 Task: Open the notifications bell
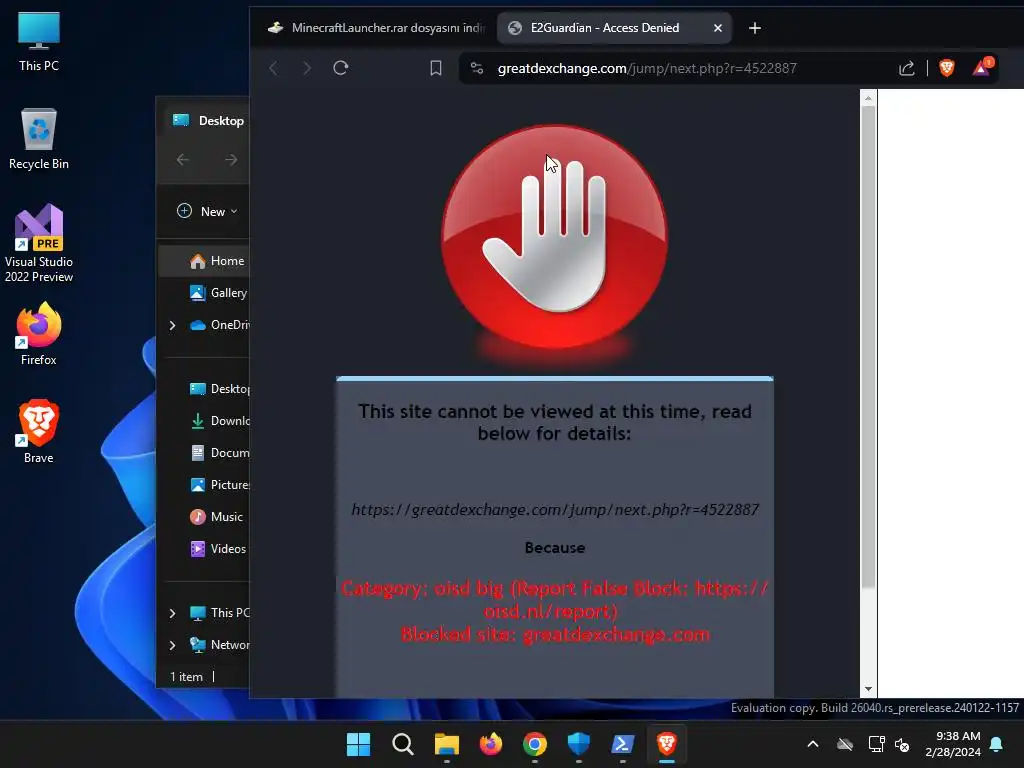pyautogui.click(x=996, y=744)
